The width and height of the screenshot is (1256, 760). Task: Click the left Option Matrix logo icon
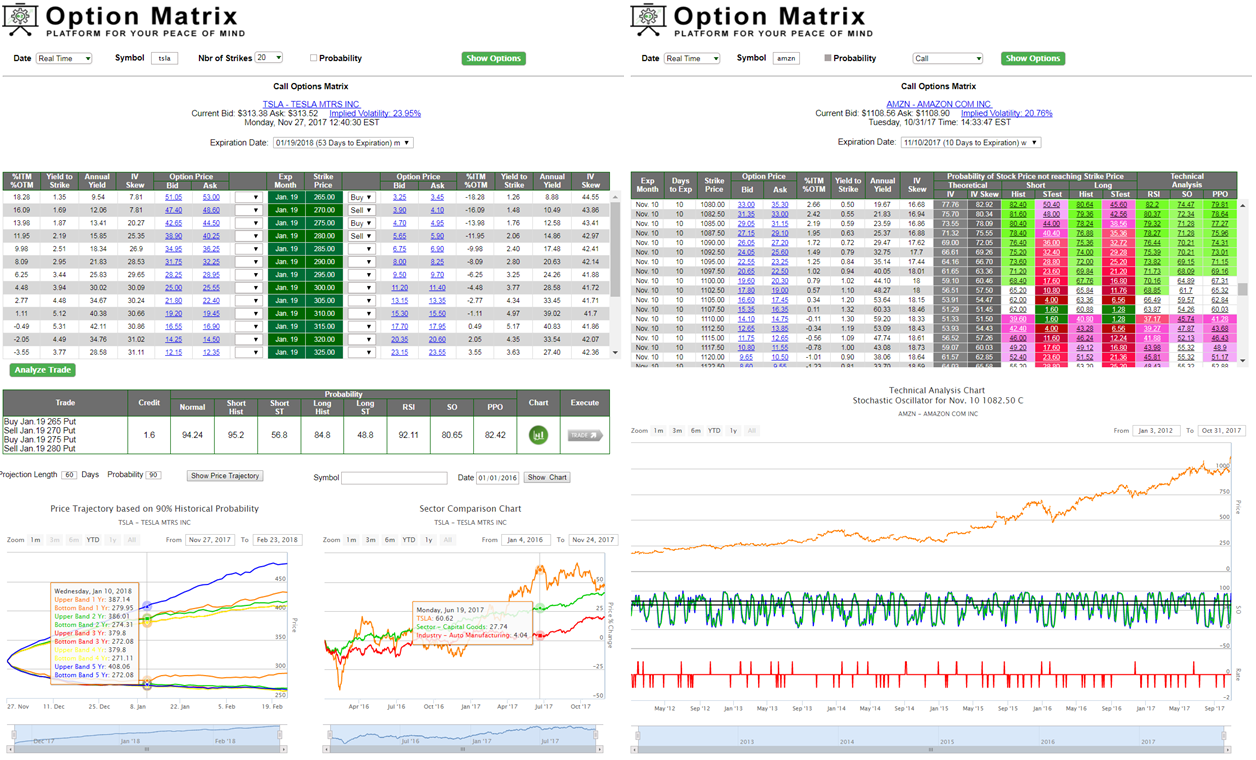20,20
